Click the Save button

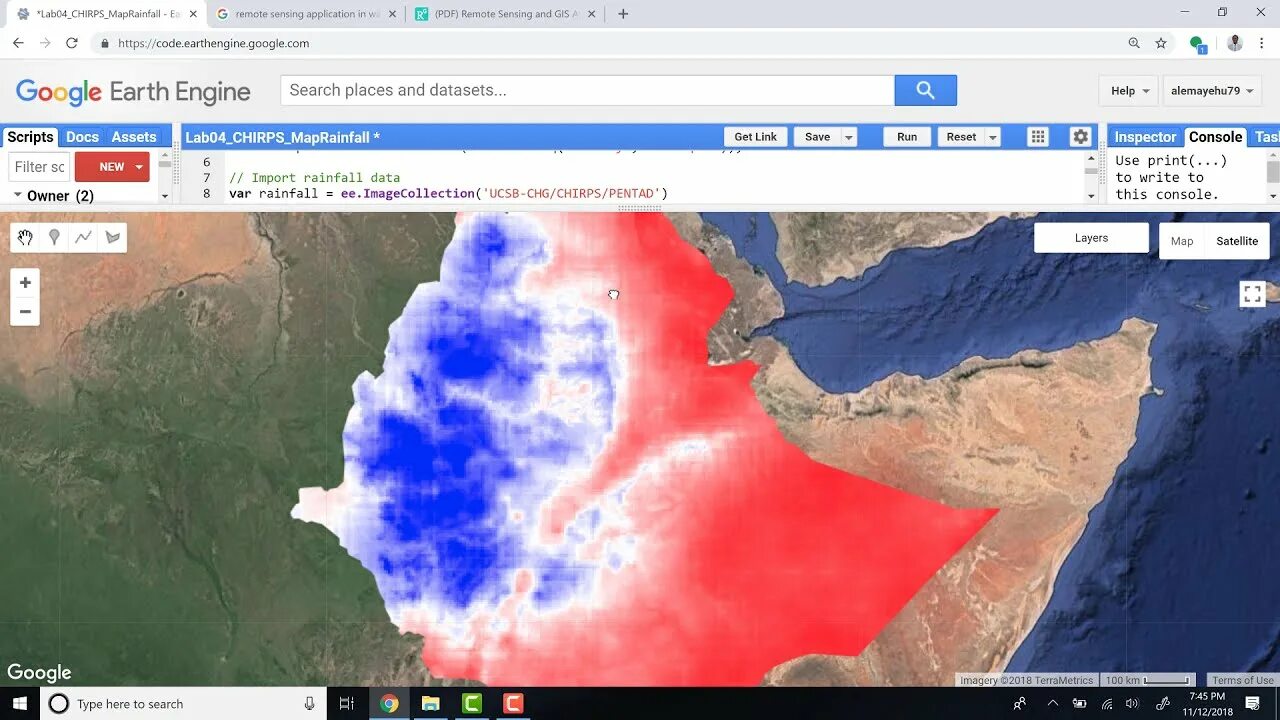click(x=817, y=137)
